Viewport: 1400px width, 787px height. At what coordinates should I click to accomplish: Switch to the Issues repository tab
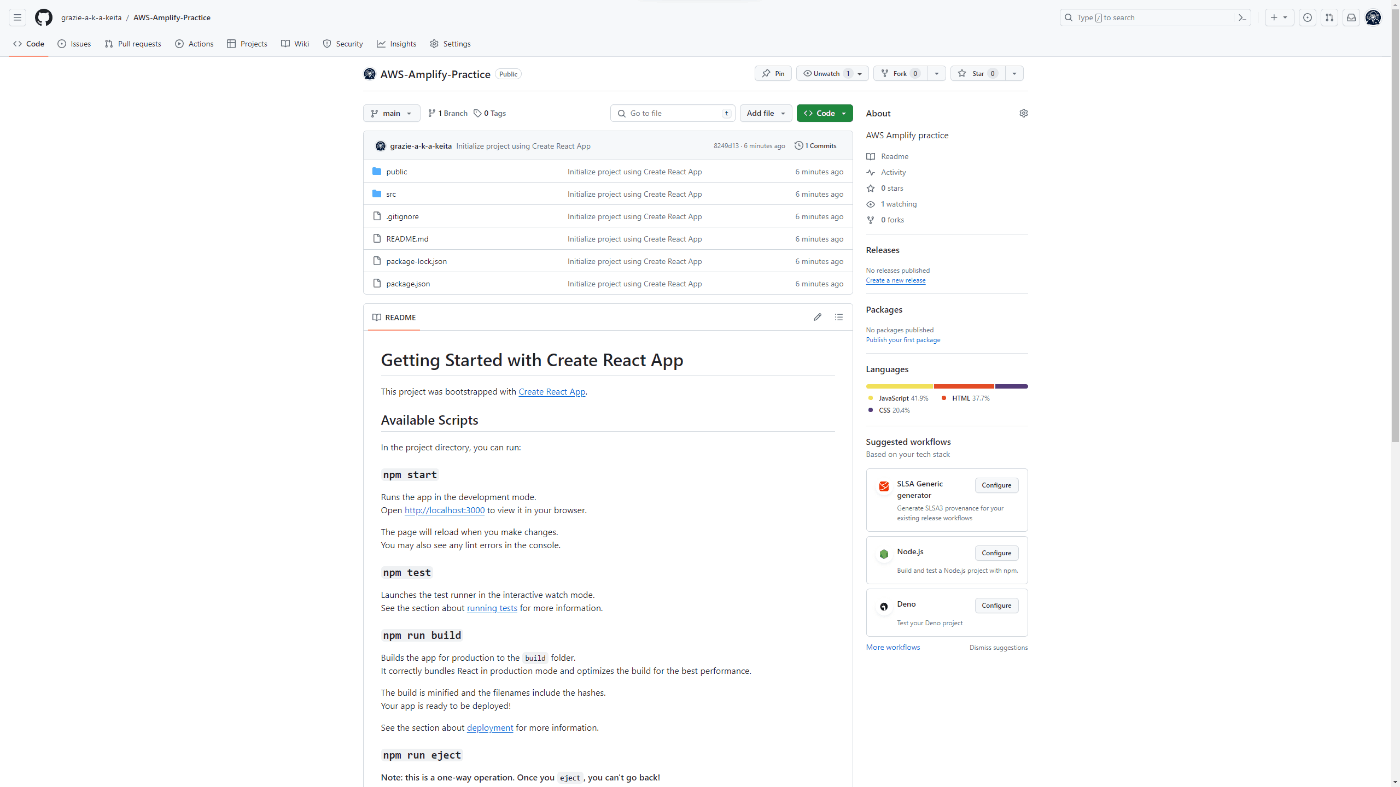[x=74, y=44]
